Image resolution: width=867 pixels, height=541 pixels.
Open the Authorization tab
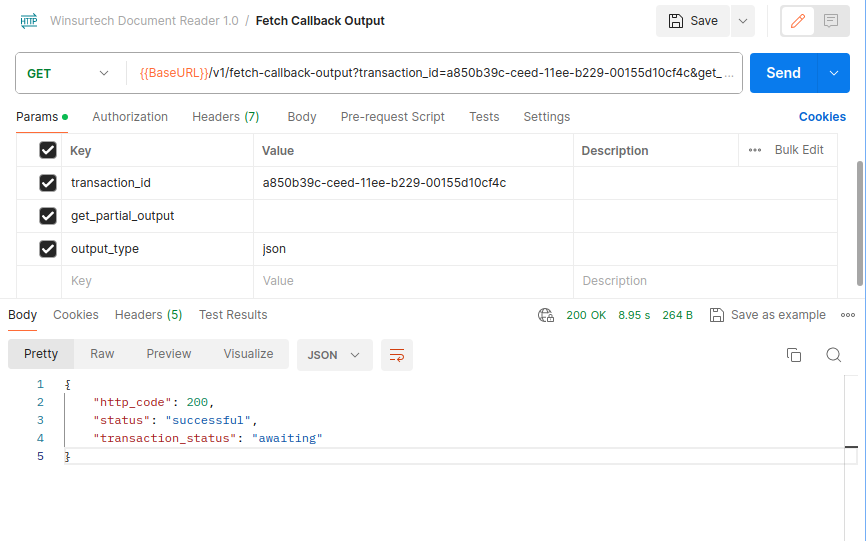pos(130,117)
